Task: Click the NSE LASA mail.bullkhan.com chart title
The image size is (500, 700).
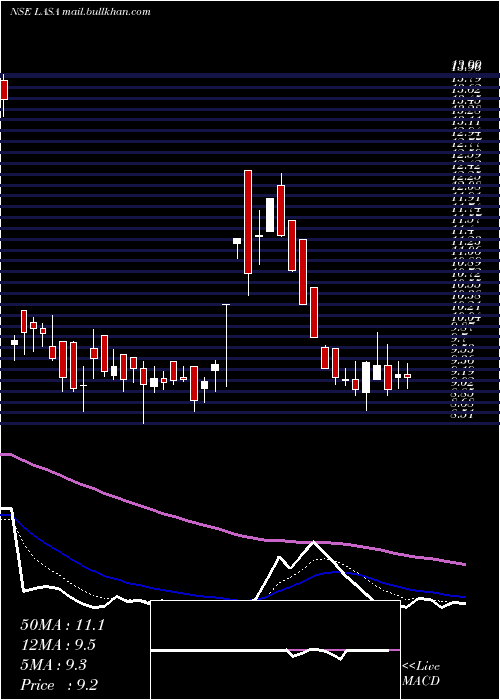Action: (x=80, y=12)
